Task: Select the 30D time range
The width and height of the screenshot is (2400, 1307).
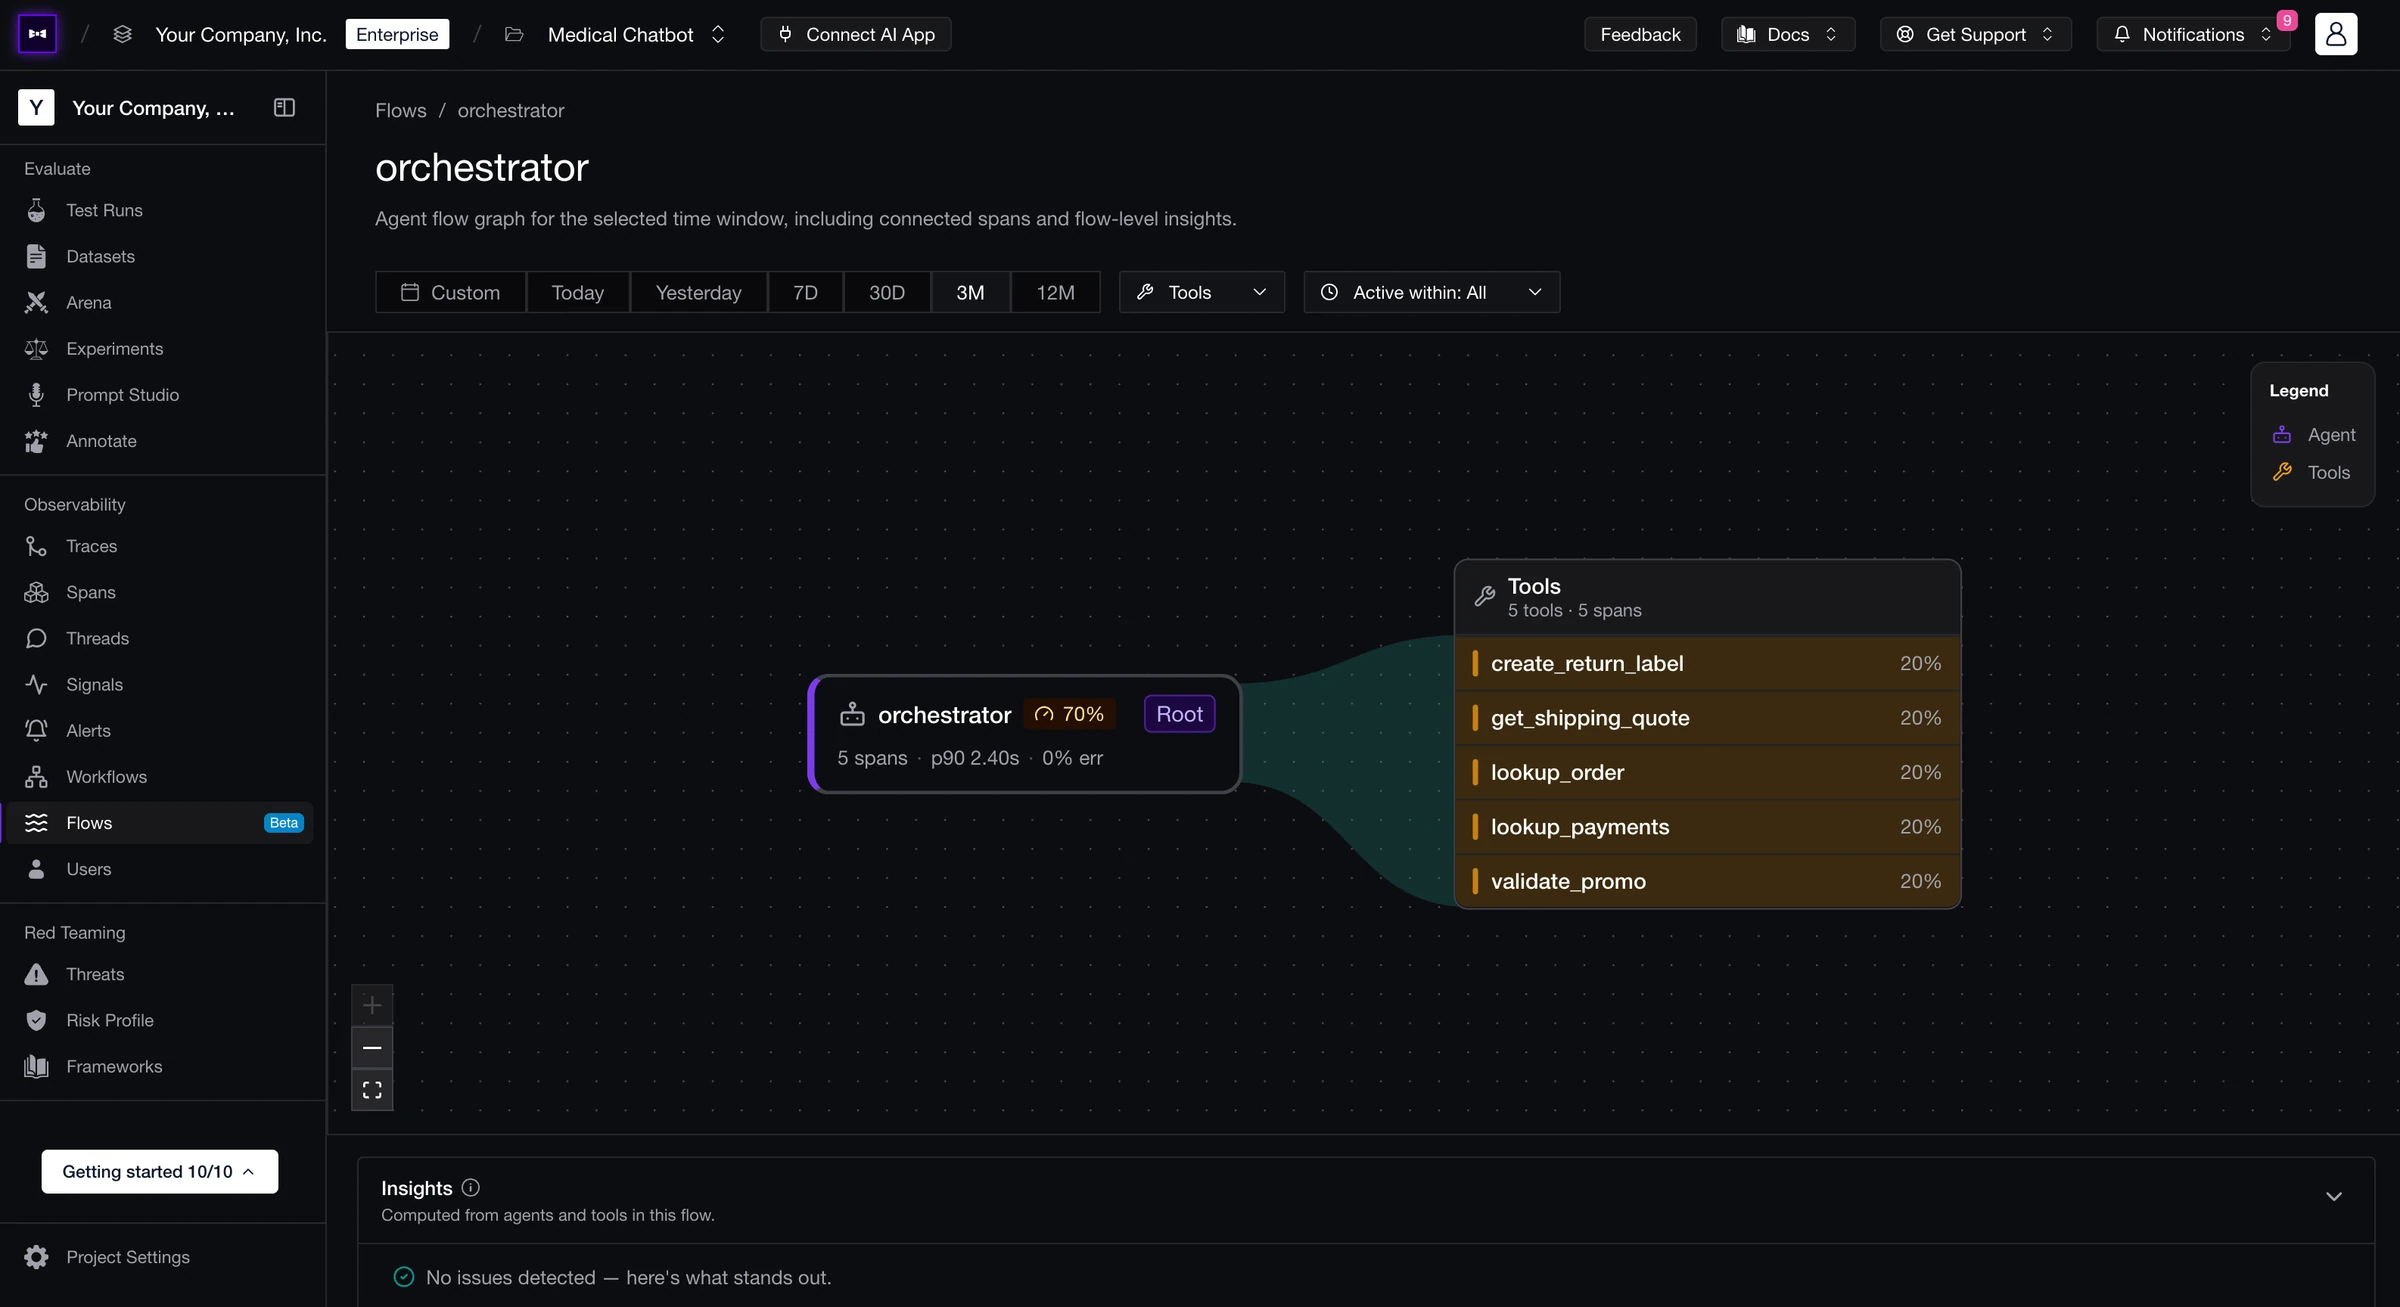Action: (886, 292)
